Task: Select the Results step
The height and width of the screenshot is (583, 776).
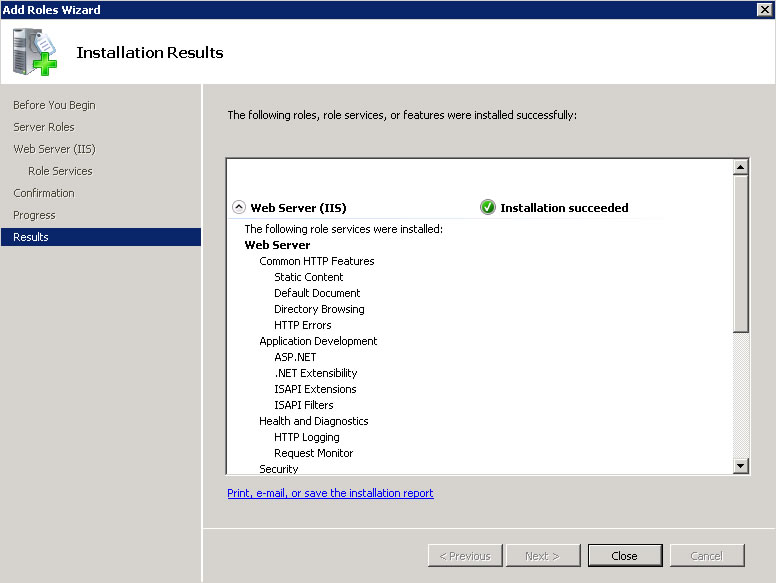Action: (x=101, y=237)
